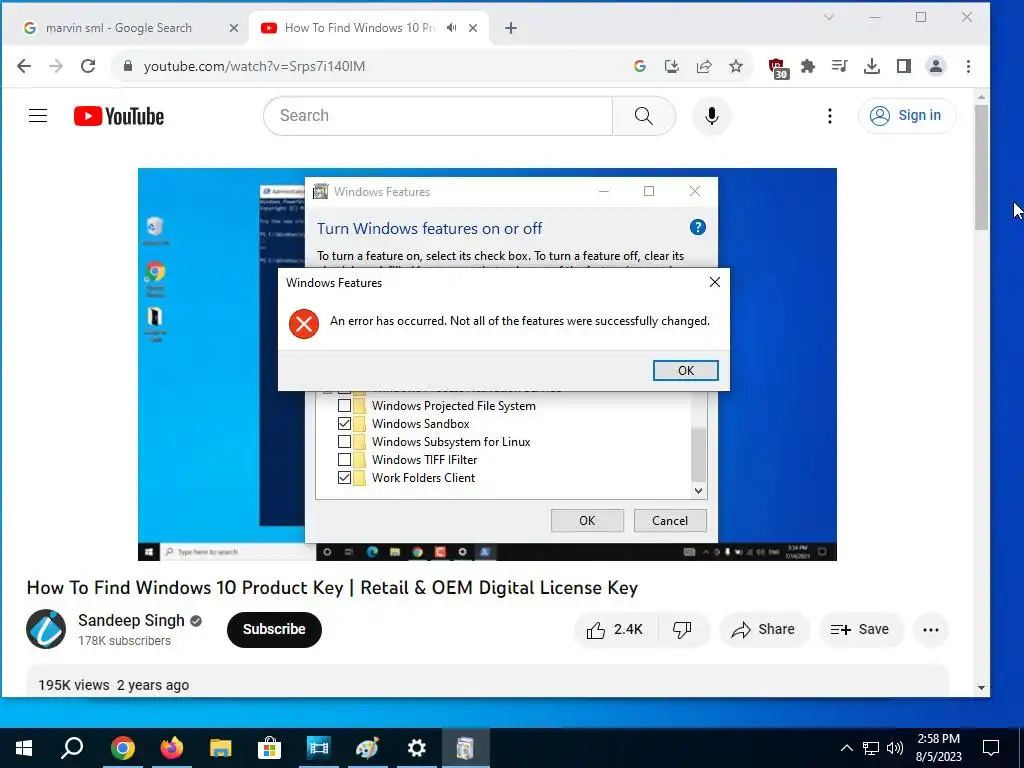
Task: Click the URL address bar
Action: coord(372,66)
